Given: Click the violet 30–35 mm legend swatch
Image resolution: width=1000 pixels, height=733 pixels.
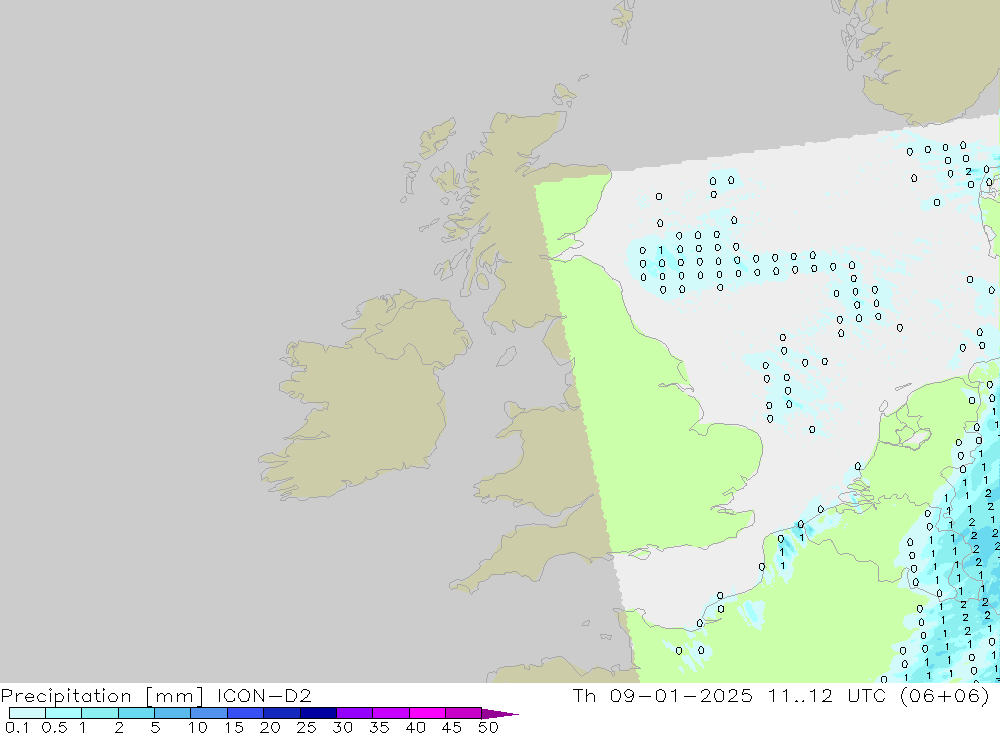Looking at the screenshot, I should point(354,714).
